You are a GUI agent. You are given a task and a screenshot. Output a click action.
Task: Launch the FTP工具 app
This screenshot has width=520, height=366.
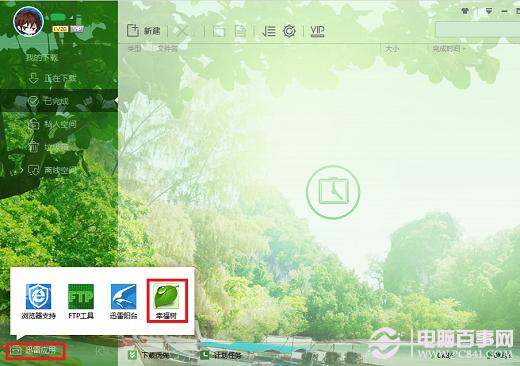(x=81, y=301)
